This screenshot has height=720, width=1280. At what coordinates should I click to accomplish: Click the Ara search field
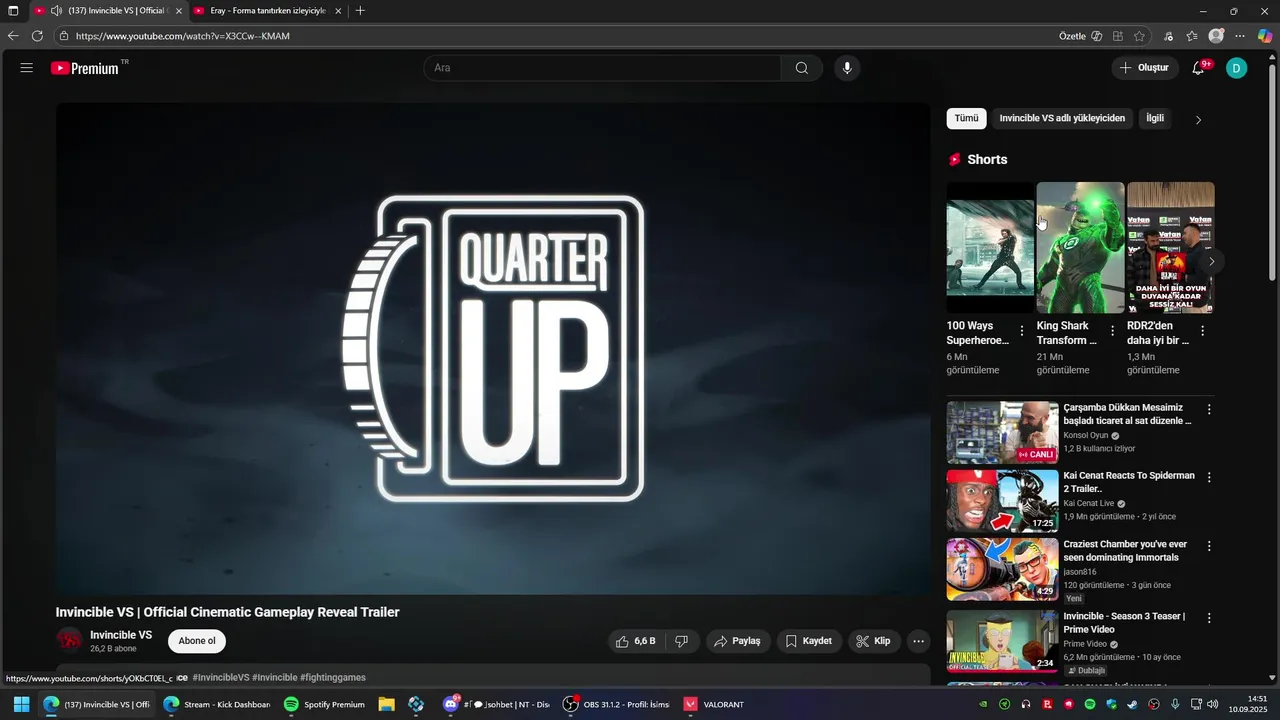pos(603,68)
